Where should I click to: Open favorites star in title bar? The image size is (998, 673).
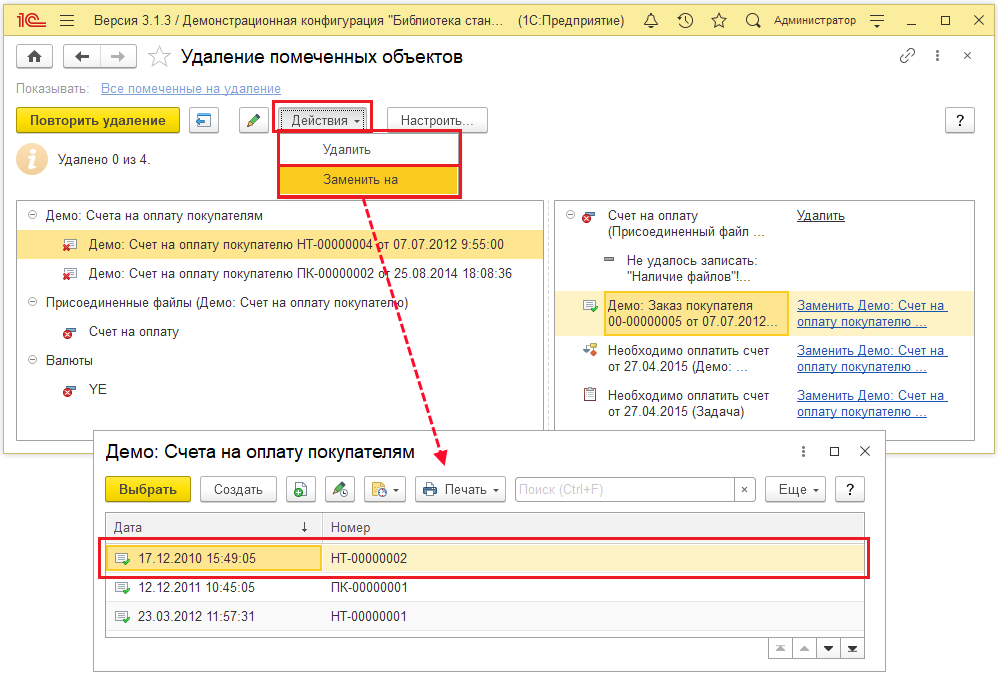click(x=719, y=20)
